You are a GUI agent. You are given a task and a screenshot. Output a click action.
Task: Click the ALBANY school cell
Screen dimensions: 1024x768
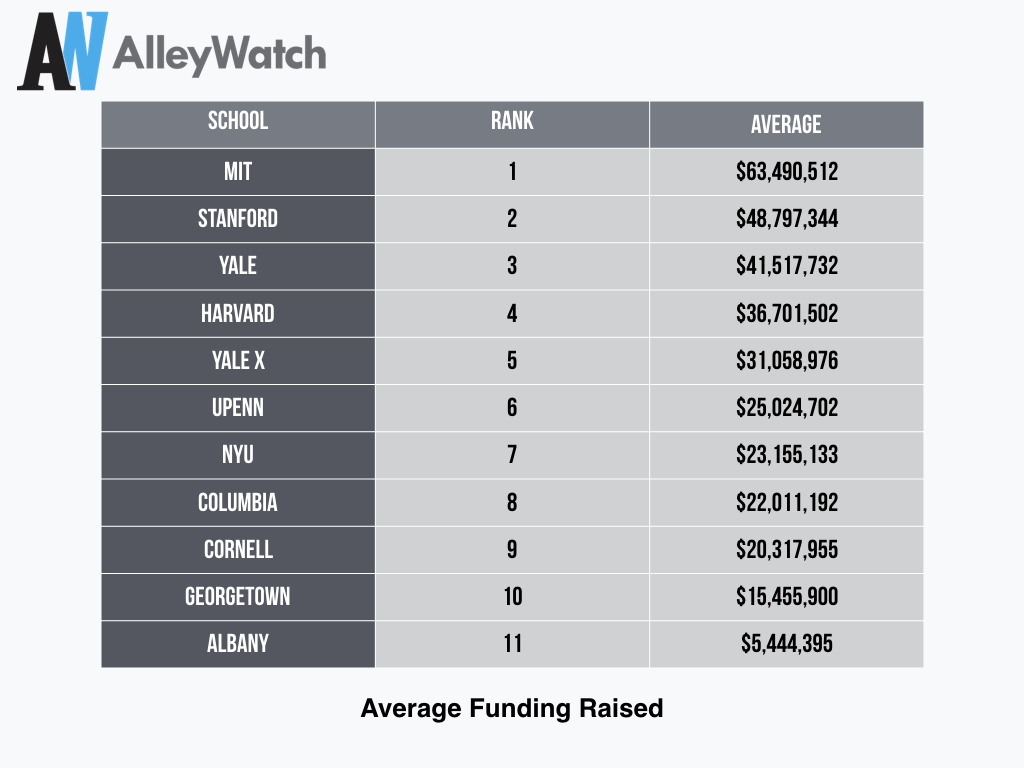point(238,644)
